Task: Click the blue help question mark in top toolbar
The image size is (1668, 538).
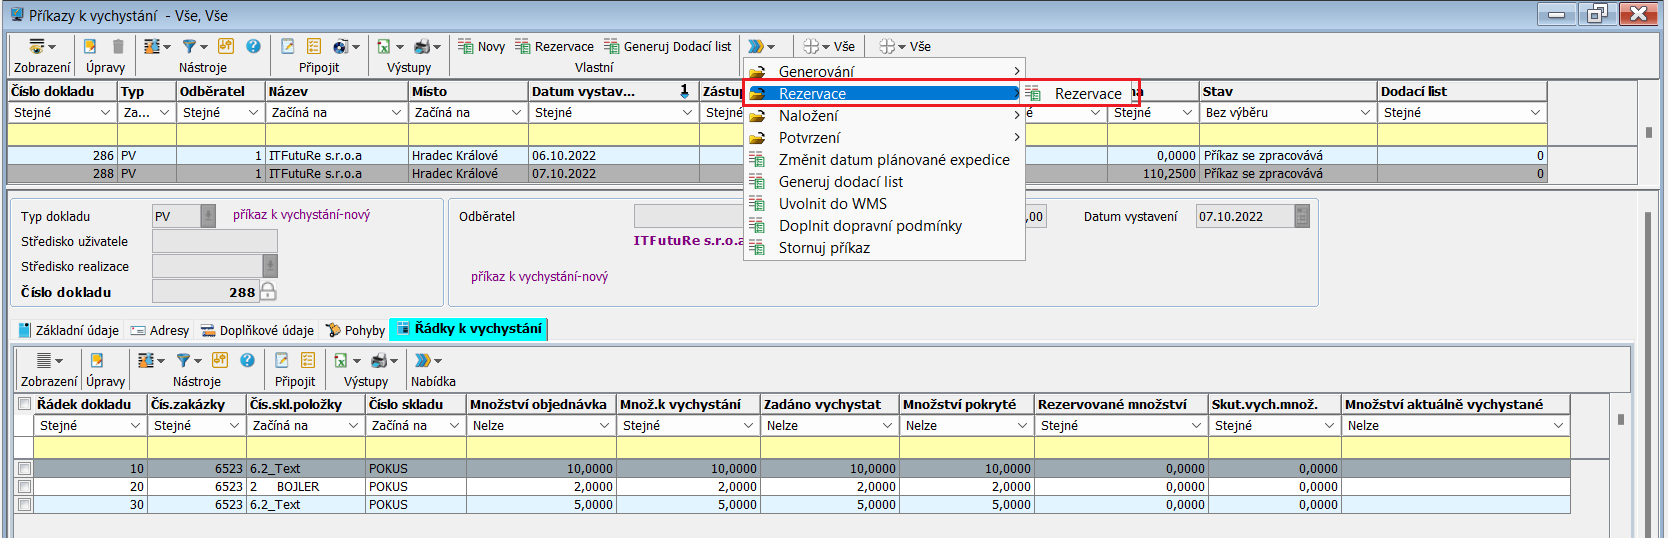Action: coord(253,46)
